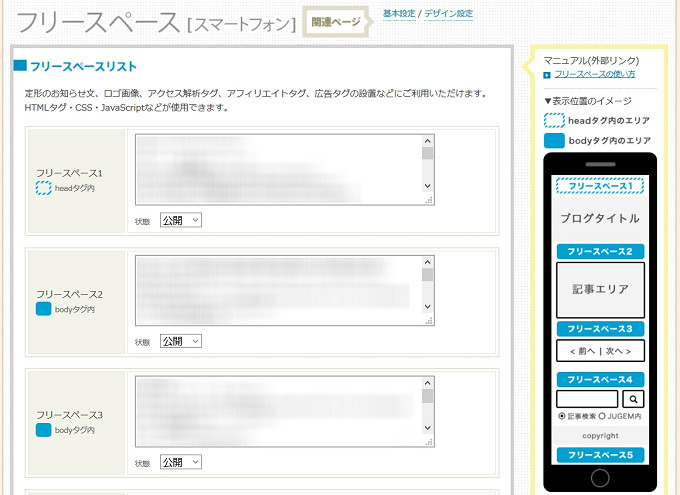The height and width of the screenshot is (495, 680).
Task: Click the フリースペース2 row label
Action: point(69,294)
